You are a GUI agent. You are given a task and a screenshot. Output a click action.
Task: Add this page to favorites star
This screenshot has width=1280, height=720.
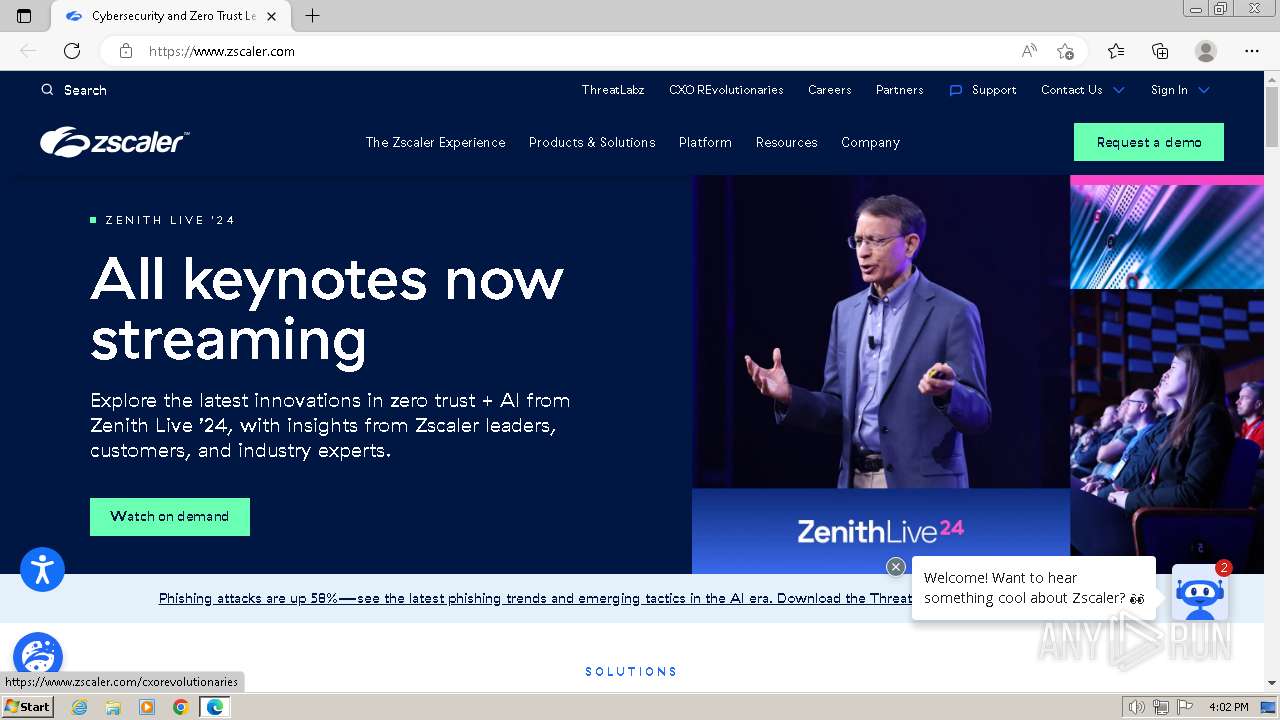pyautogui.click(x=1065, y=51)
